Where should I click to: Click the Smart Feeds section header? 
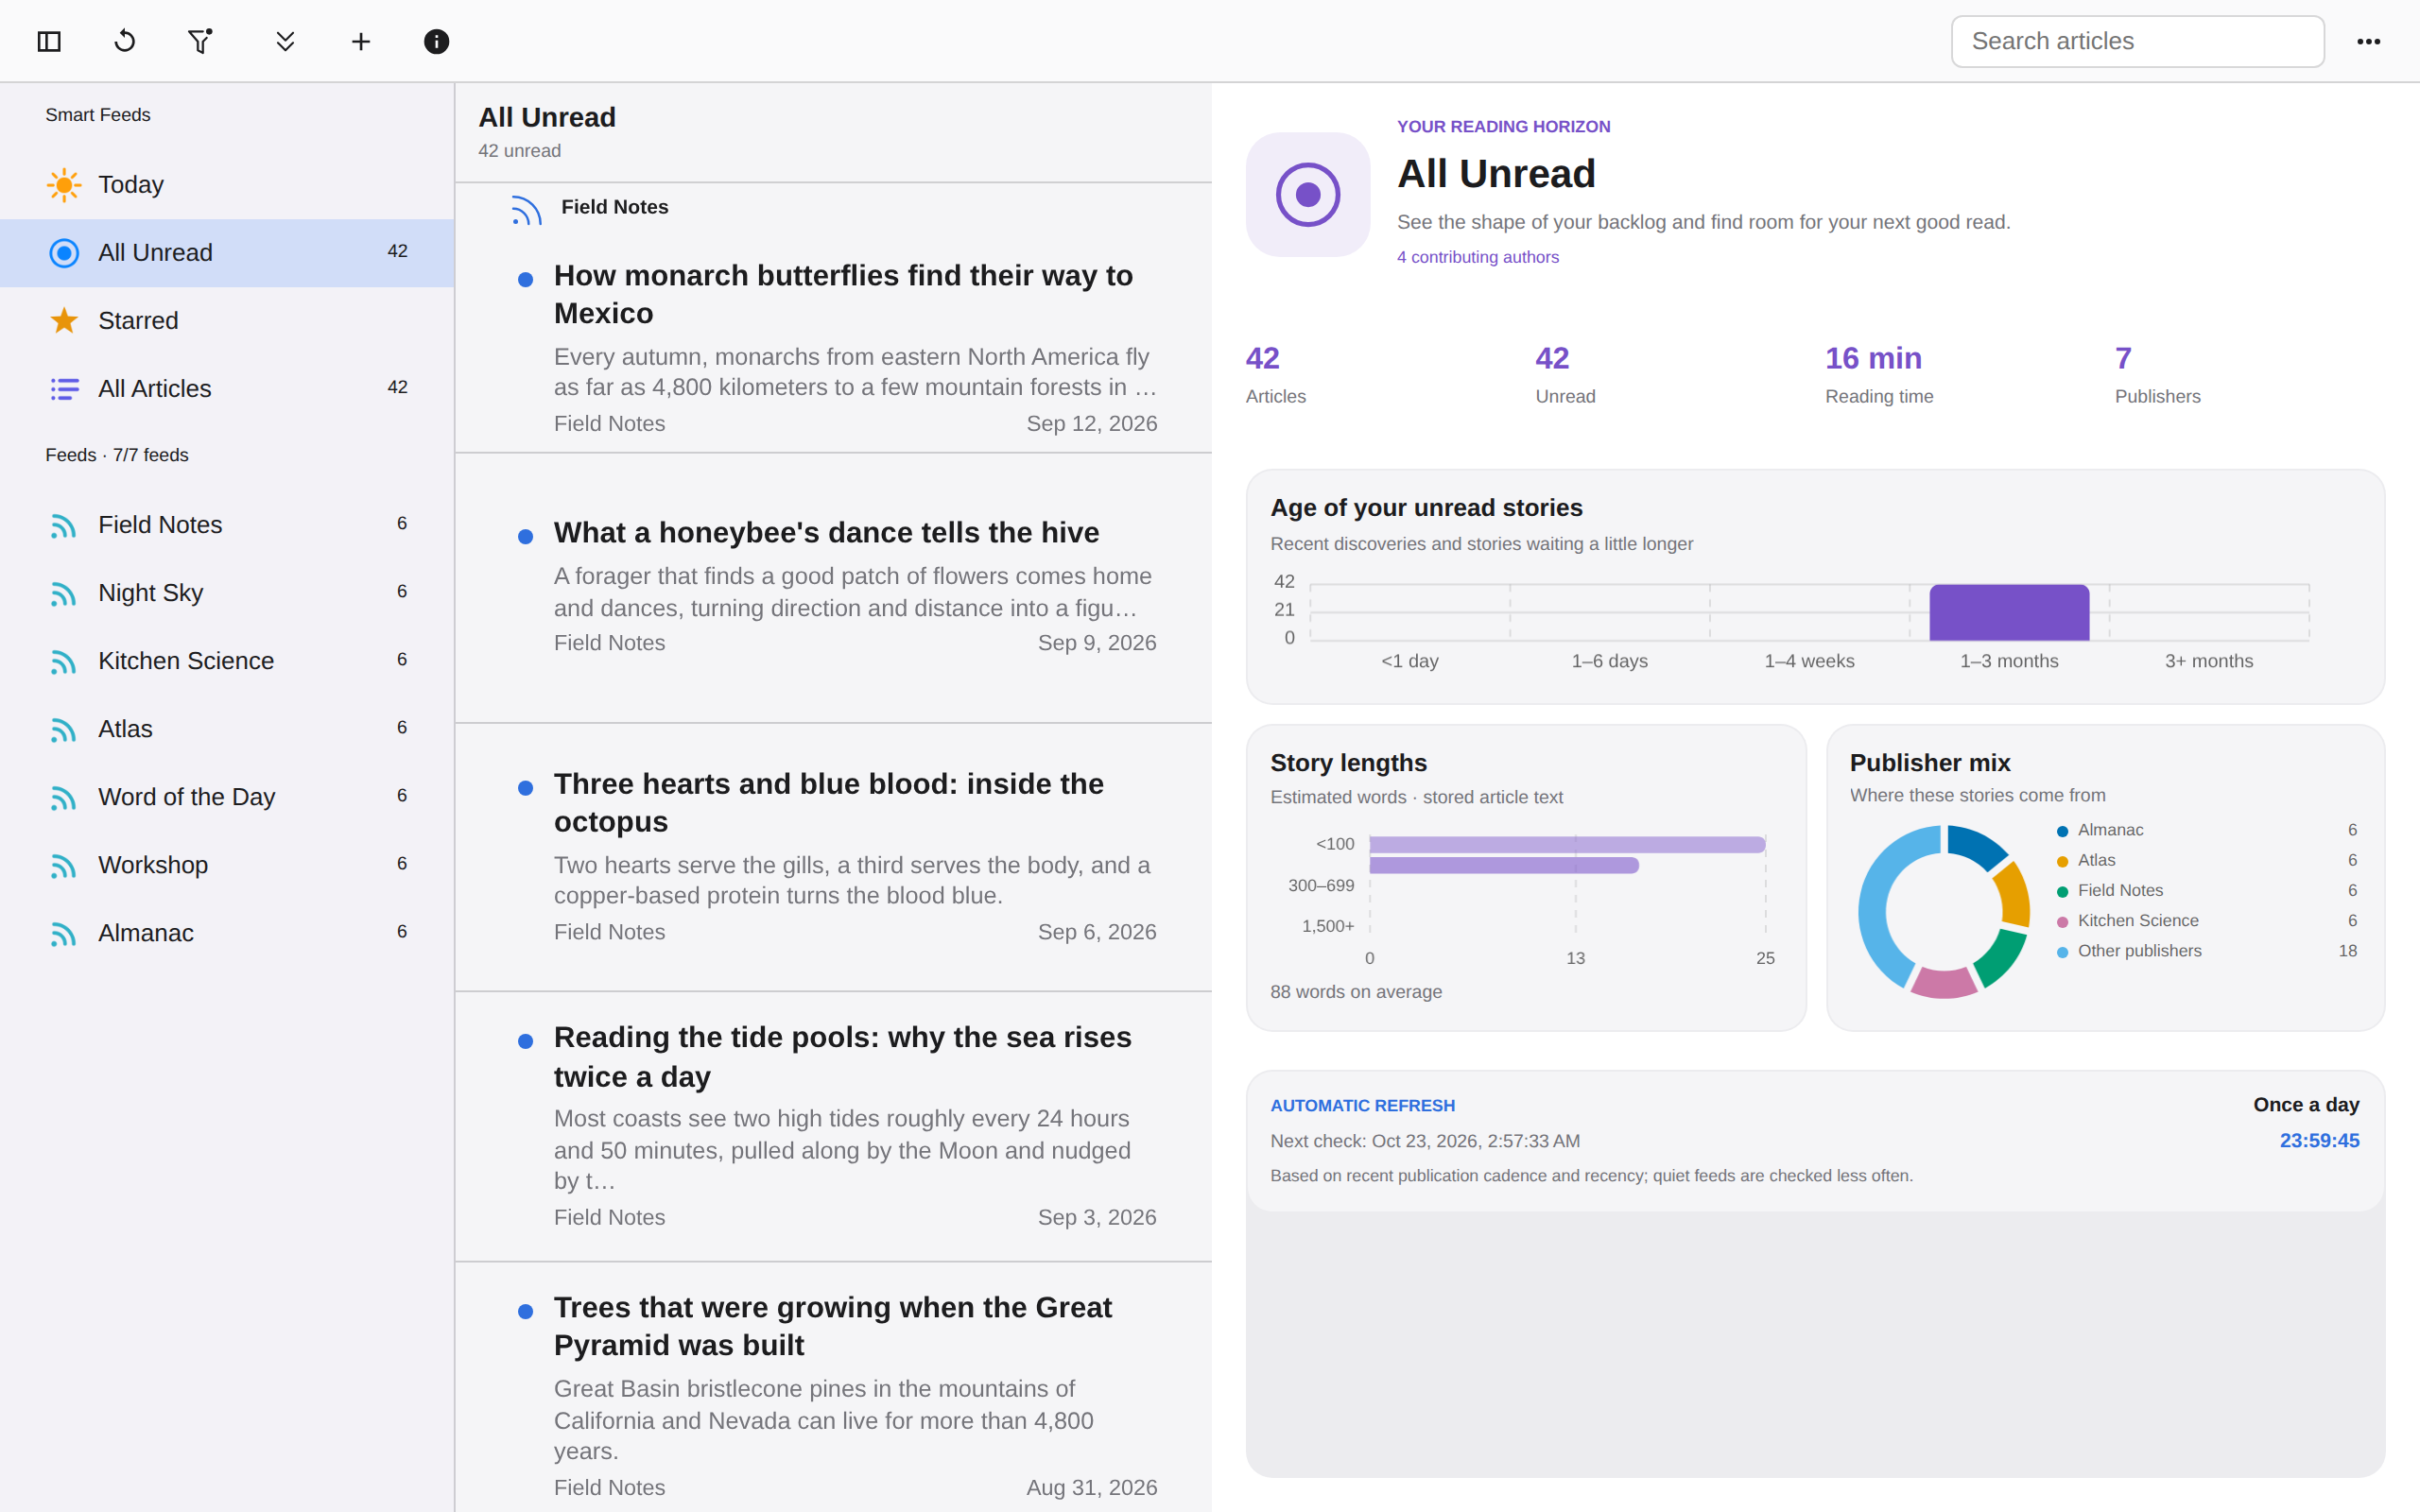coord(98,115)
